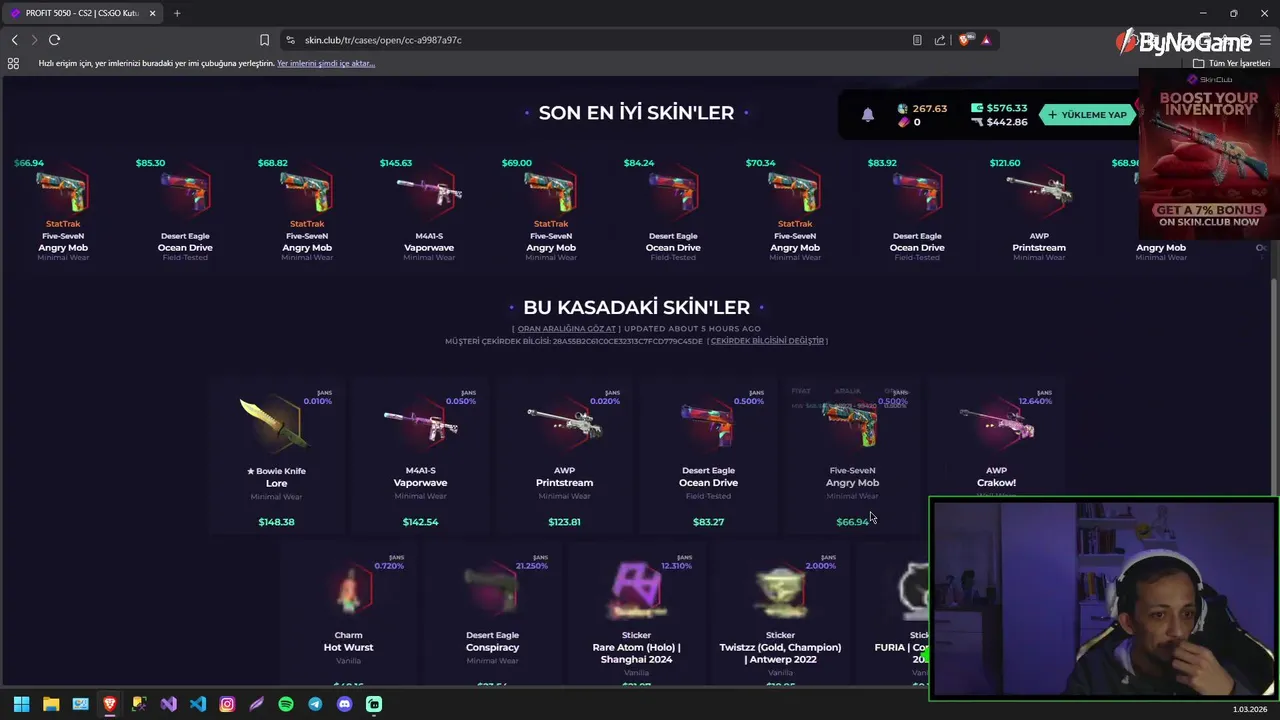This screenshot has height=720, width=1280.
Task: Open the notification bell
Action: 868,115
